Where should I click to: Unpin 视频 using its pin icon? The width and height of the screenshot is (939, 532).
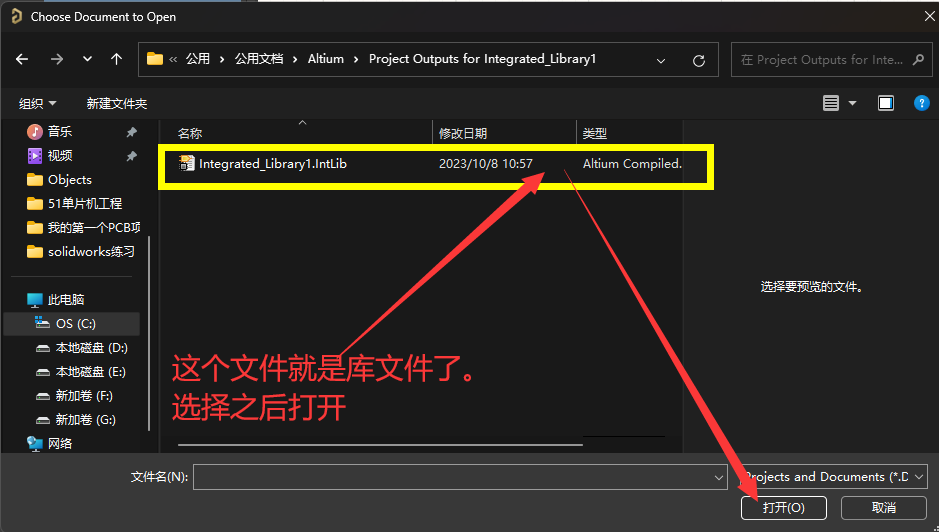(x=131, y=156)
